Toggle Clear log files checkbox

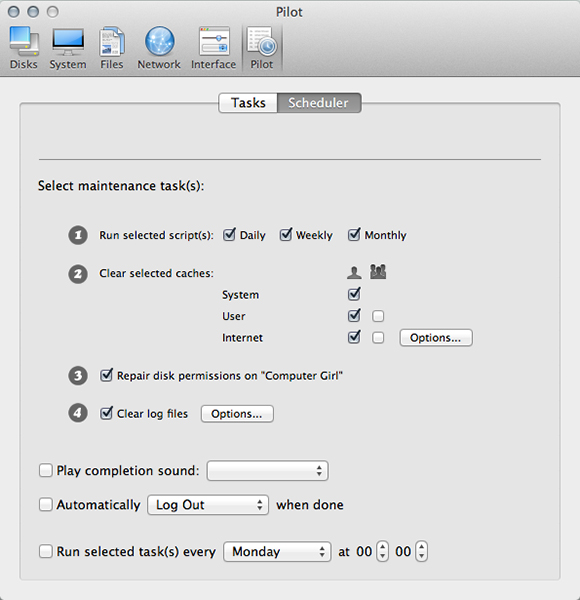(x=106, y=413)
